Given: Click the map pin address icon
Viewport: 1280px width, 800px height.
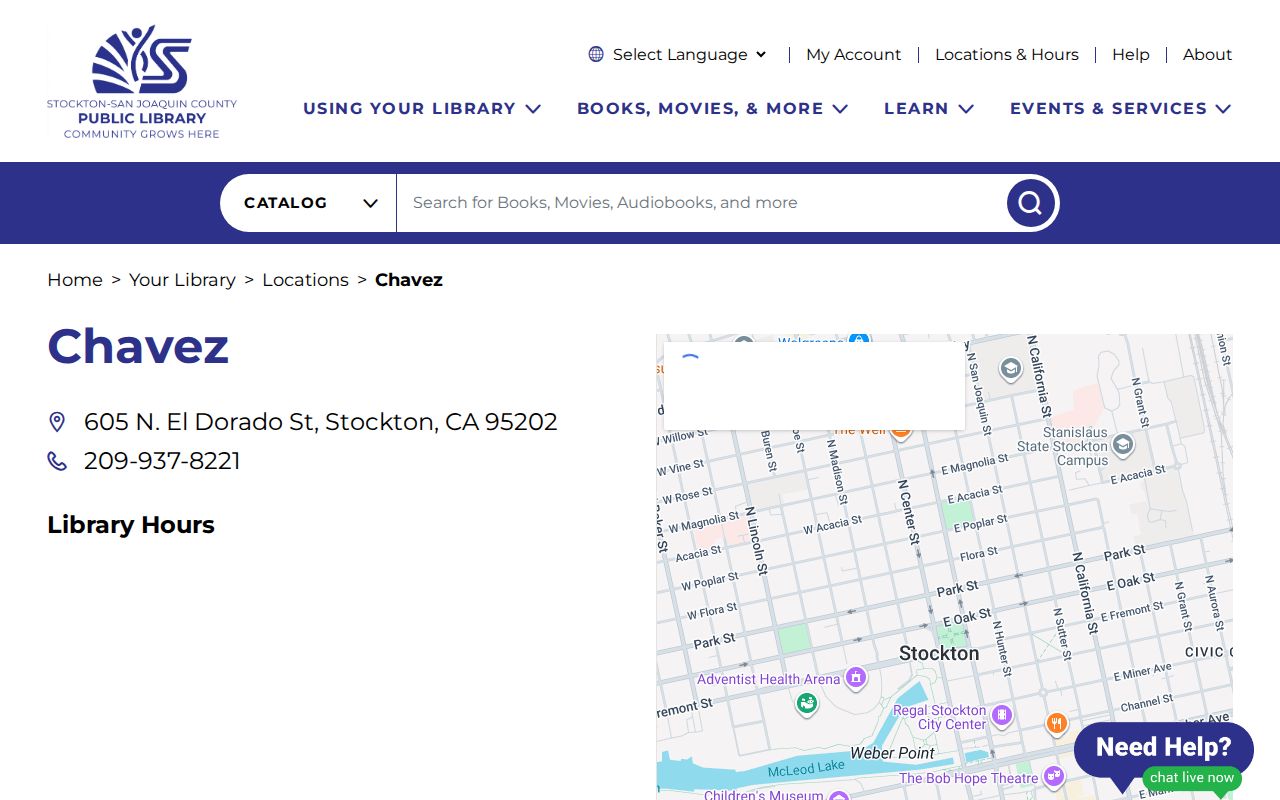Looking at the screenshot, I should pyautogui.click(x=57, y=422).
